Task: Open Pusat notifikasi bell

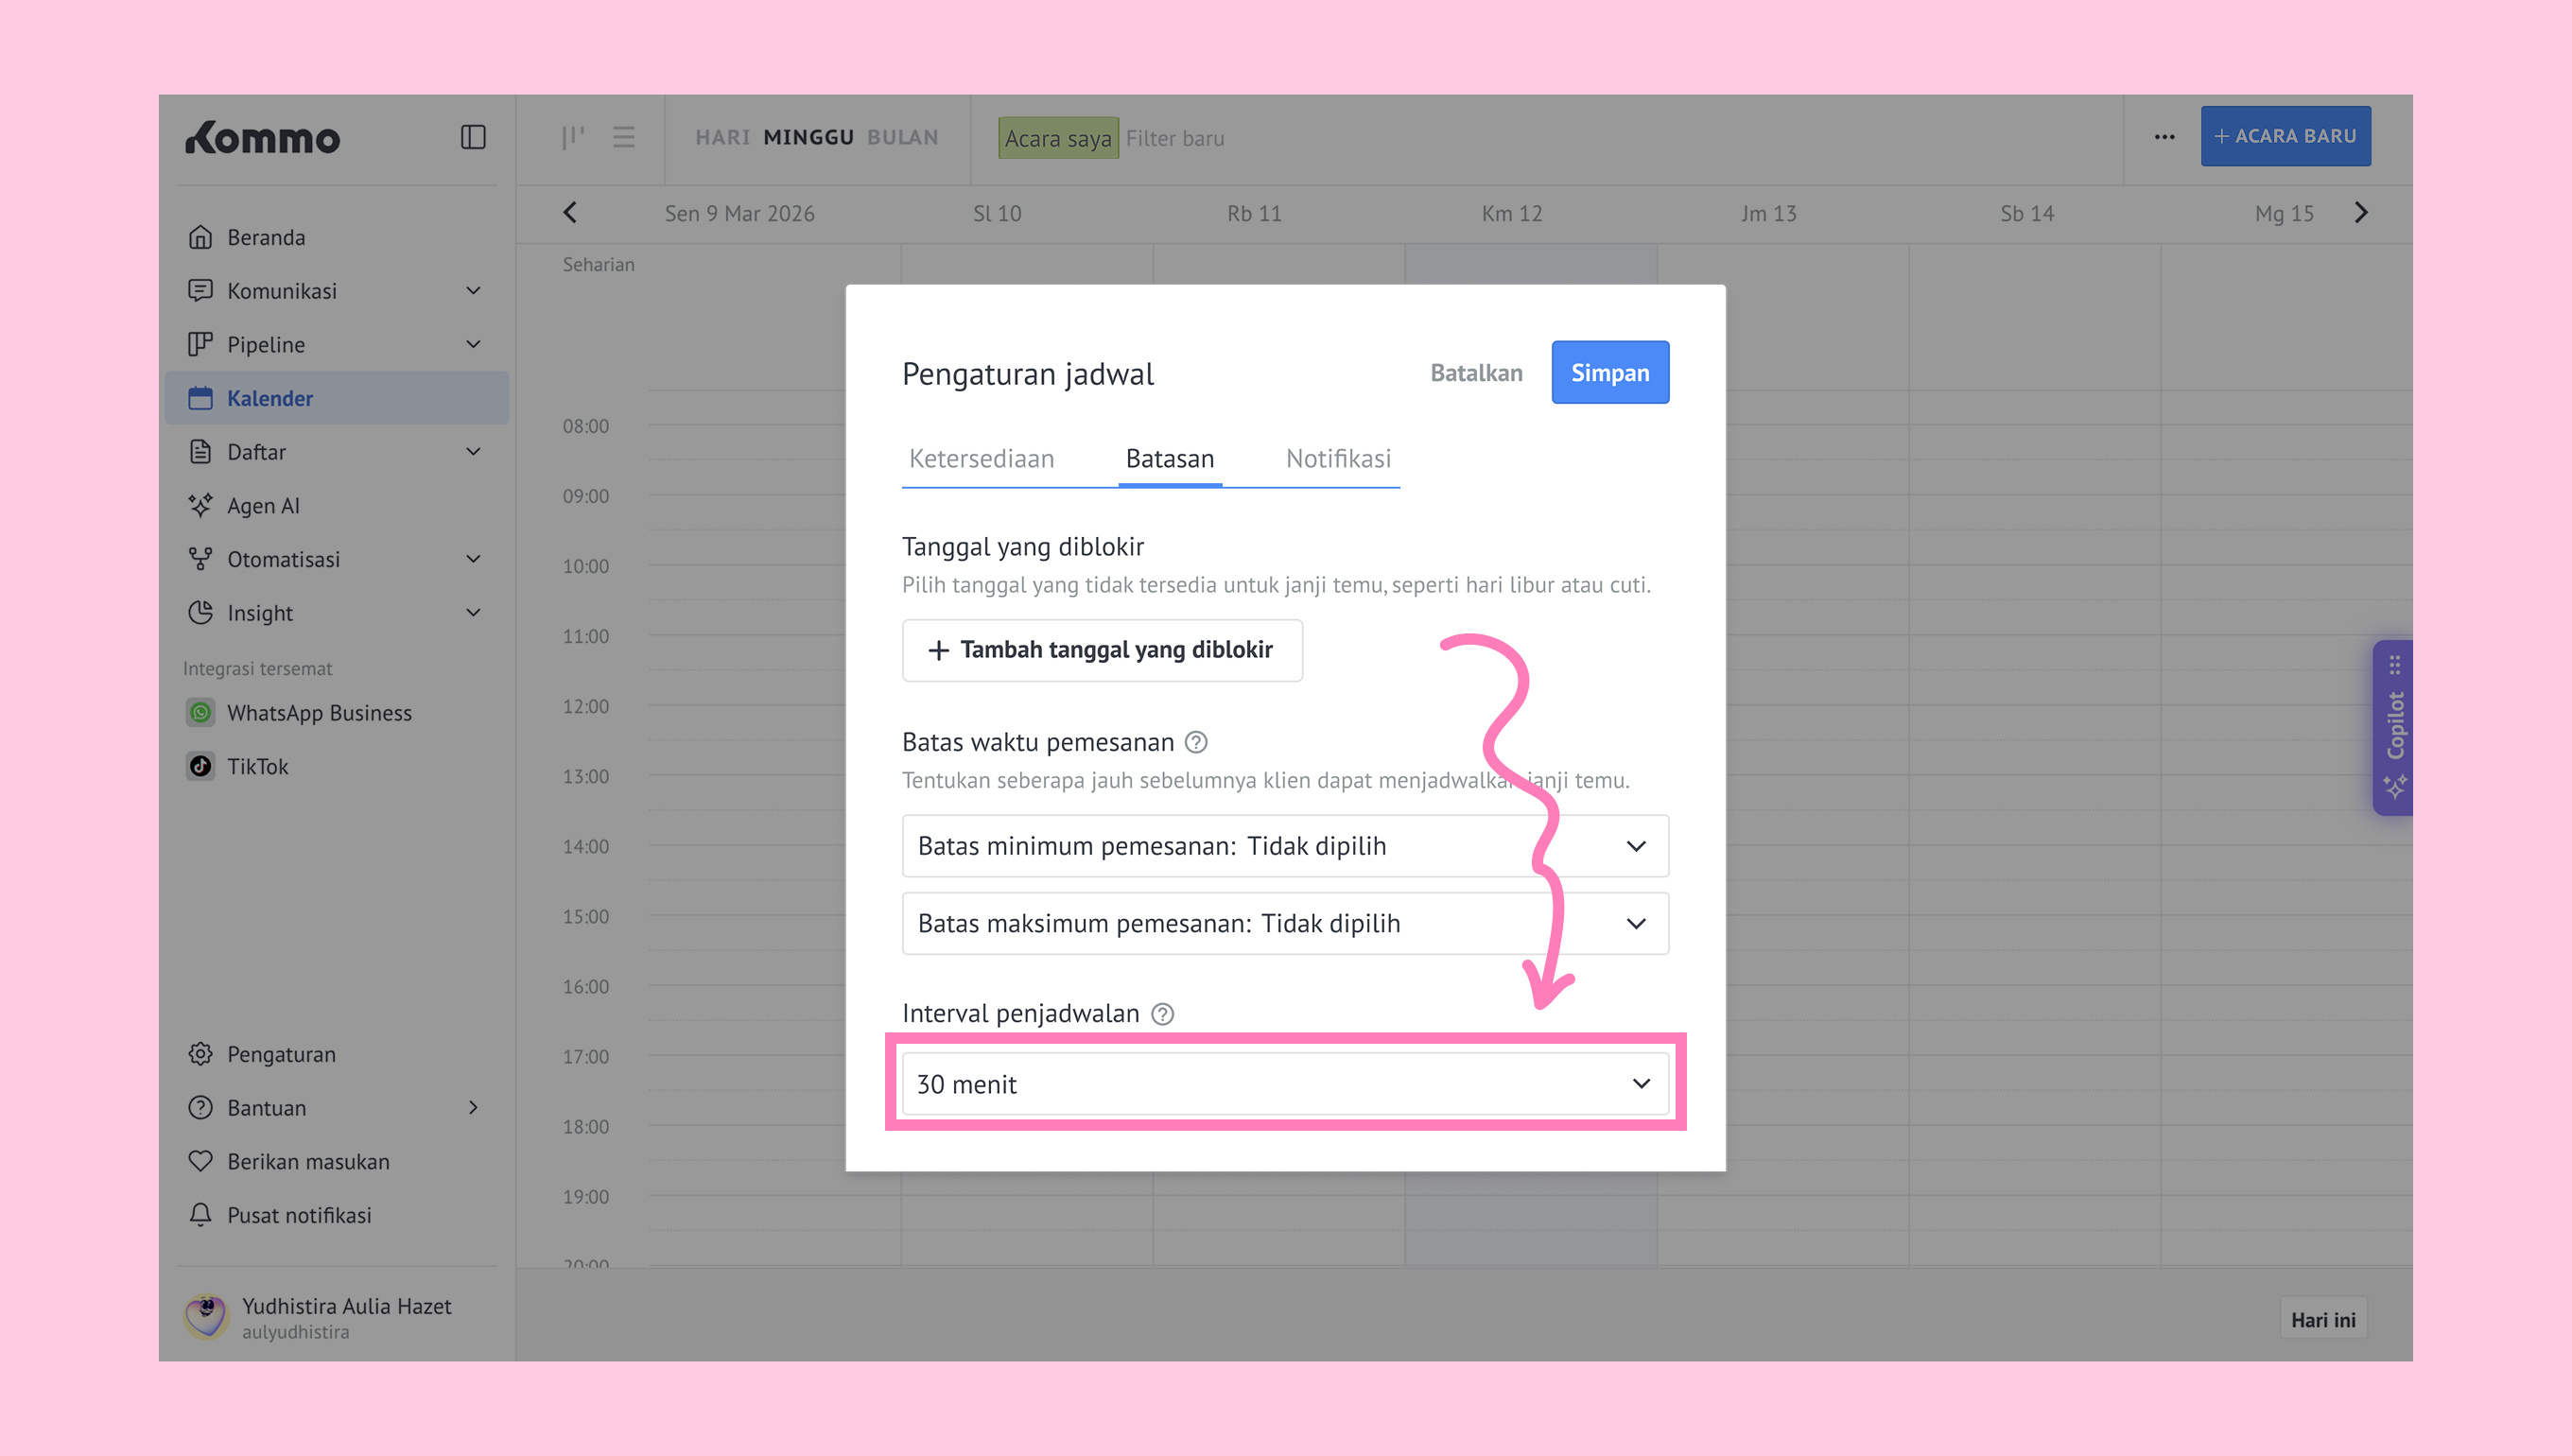Action: (x=201, y=1215)
